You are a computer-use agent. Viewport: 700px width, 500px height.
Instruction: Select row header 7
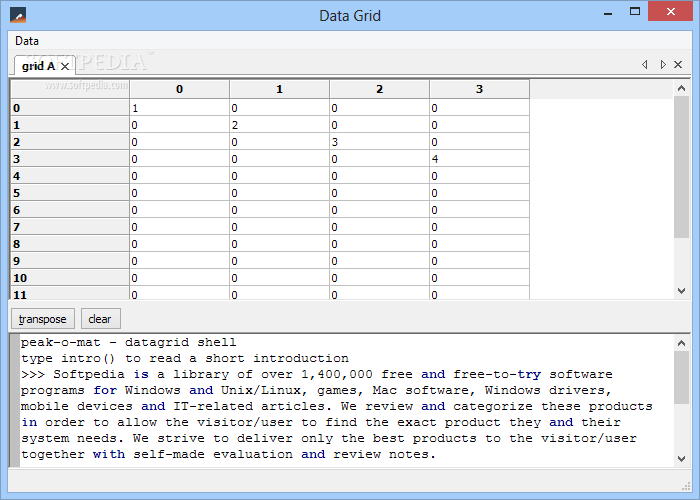[x=70, y=227]
